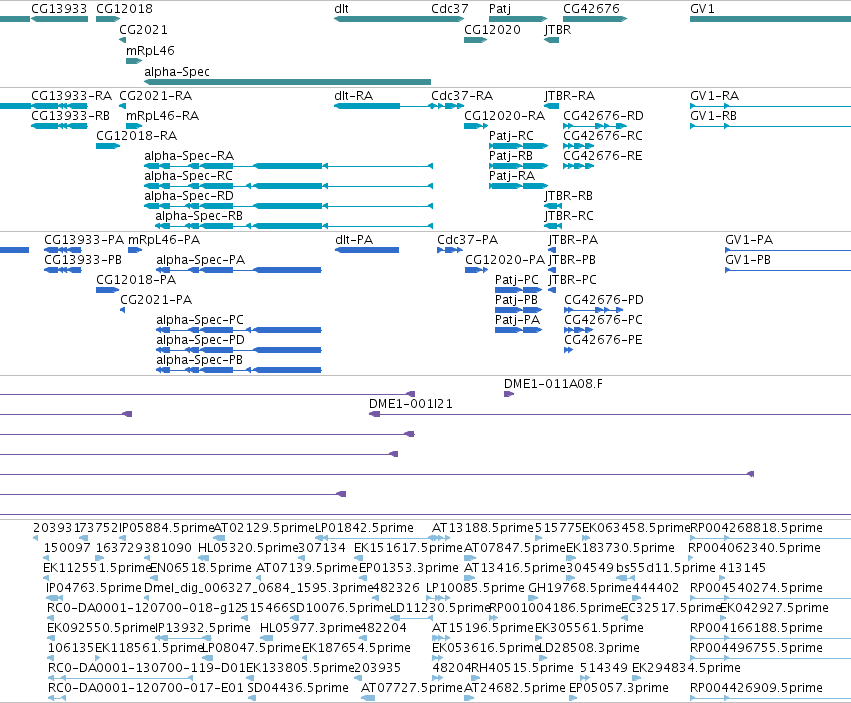Select the RP004062340.5prime EST label
The image size is (851, 703).
coord(754,548)
